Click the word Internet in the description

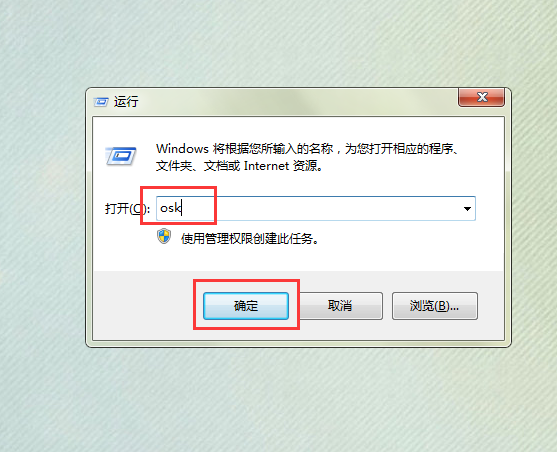coord(266,166)
